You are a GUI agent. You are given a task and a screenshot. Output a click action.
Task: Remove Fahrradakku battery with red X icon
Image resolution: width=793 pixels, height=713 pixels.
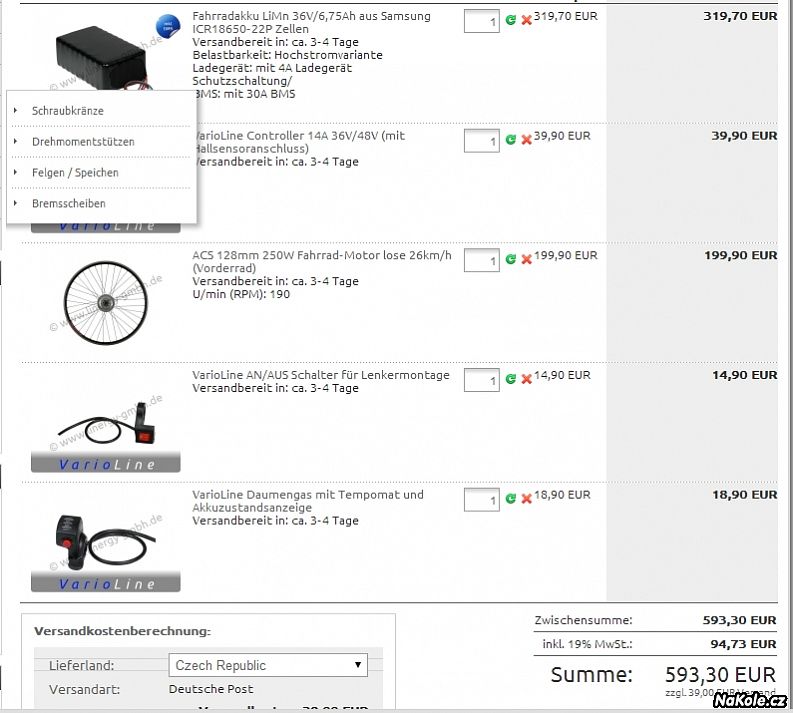(x=526, y=20)
